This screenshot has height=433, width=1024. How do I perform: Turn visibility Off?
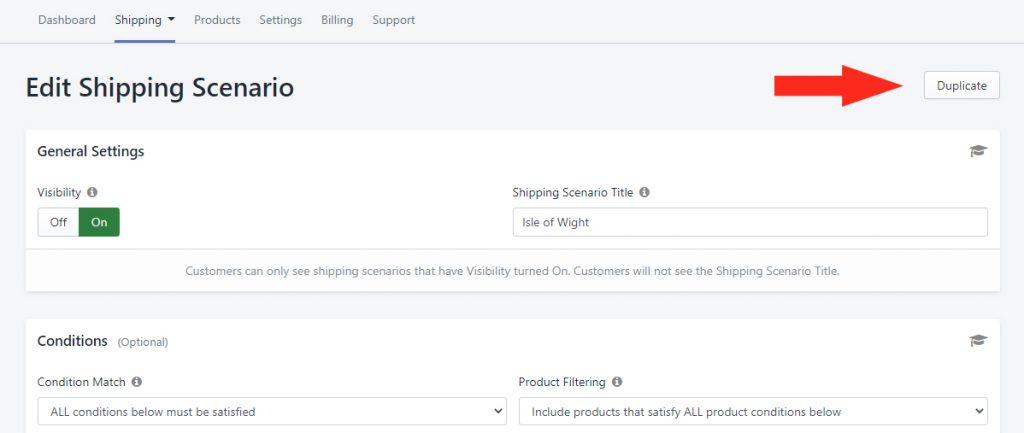[58, 222]
